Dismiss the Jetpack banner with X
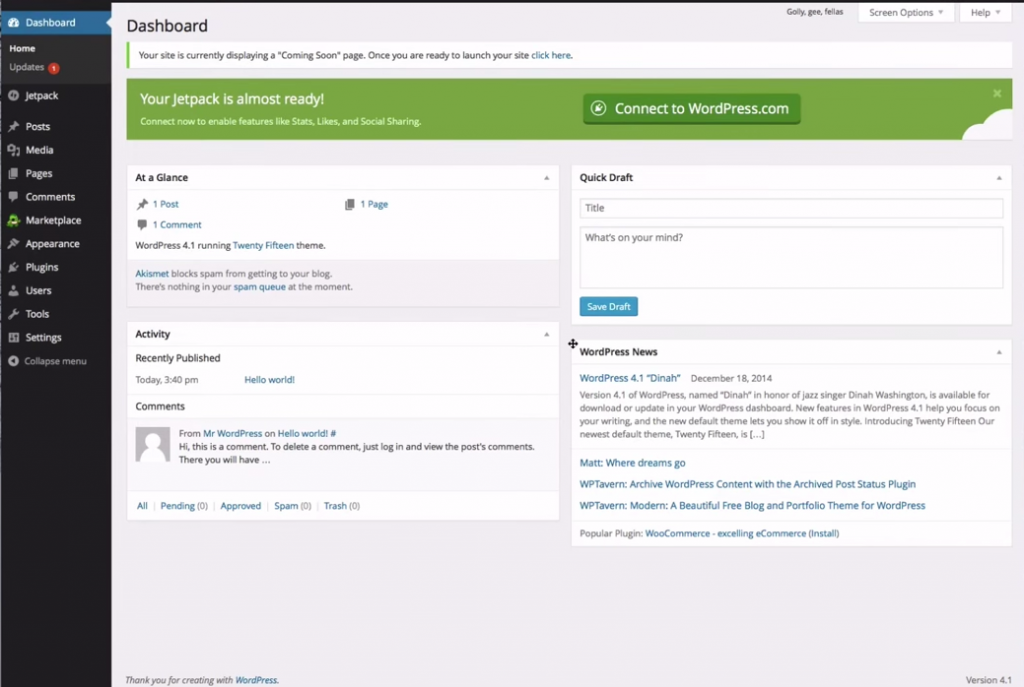 (x=997, y=93)
